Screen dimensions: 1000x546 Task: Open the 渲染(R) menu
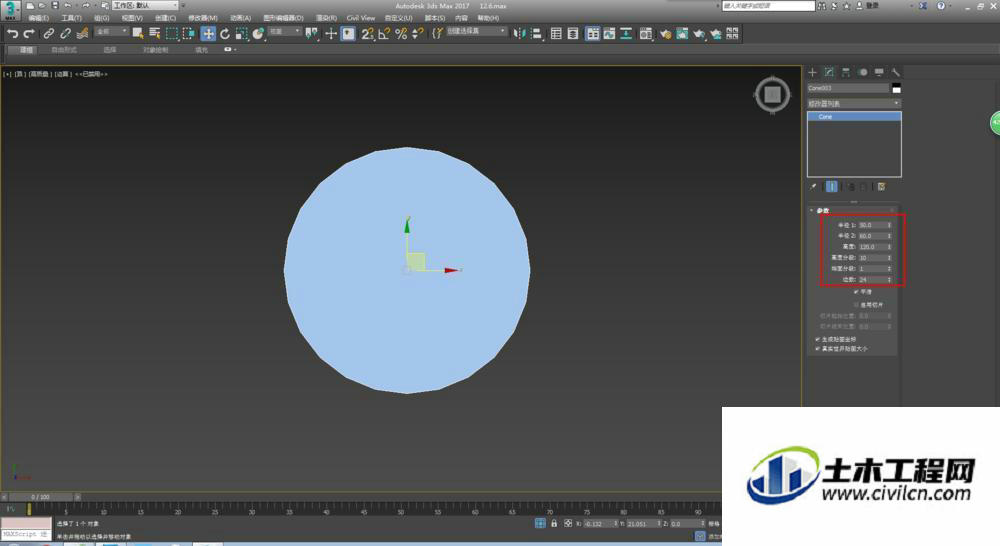[327, 18]
